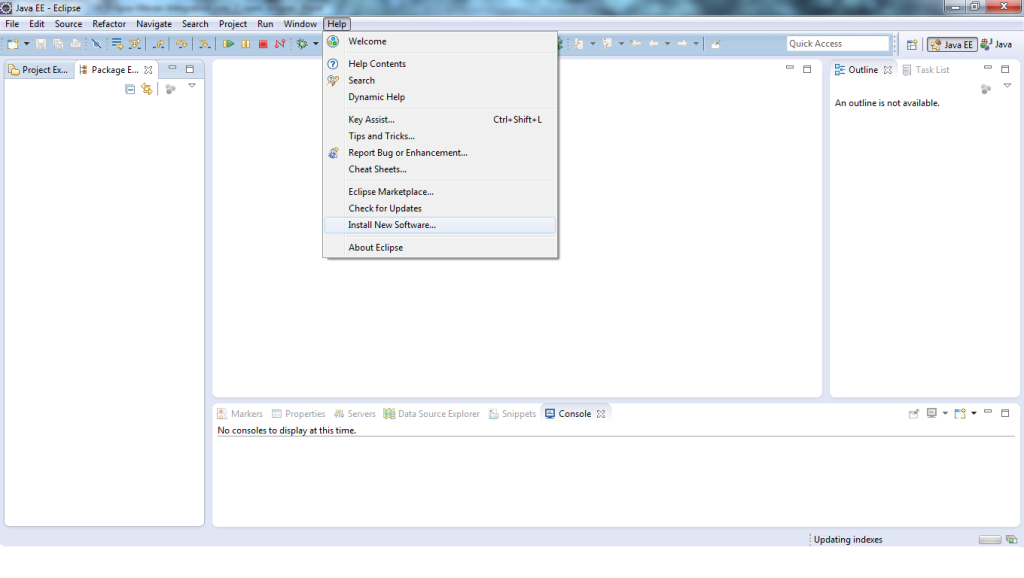Screen dimensions: 1024x578
Task: Close the Outline tab
Action: (888, 70)
